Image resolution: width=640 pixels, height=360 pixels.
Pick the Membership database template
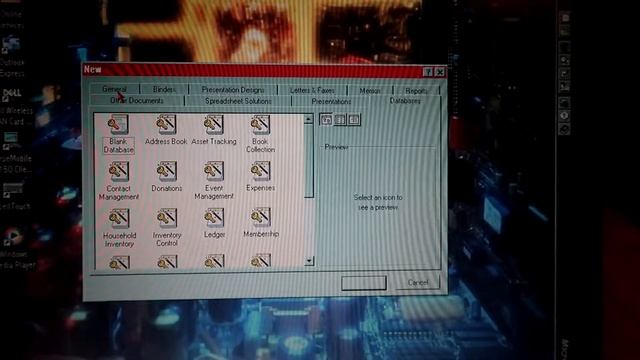point(261,223)
